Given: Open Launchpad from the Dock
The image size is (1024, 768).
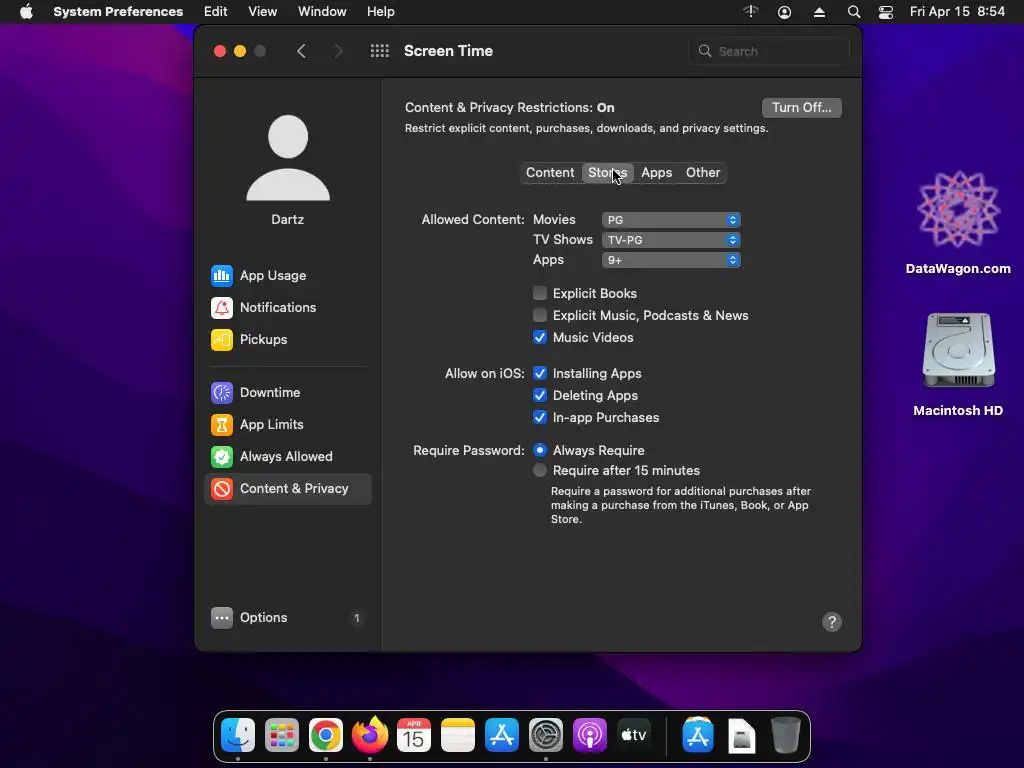Looking at the screenshot, I should [x=282, y=735].
